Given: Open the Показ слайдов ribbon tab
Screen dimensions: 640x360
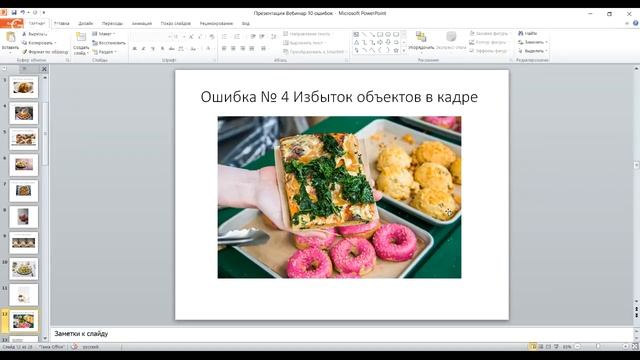Looking at the screenshot, I should 176,24.
